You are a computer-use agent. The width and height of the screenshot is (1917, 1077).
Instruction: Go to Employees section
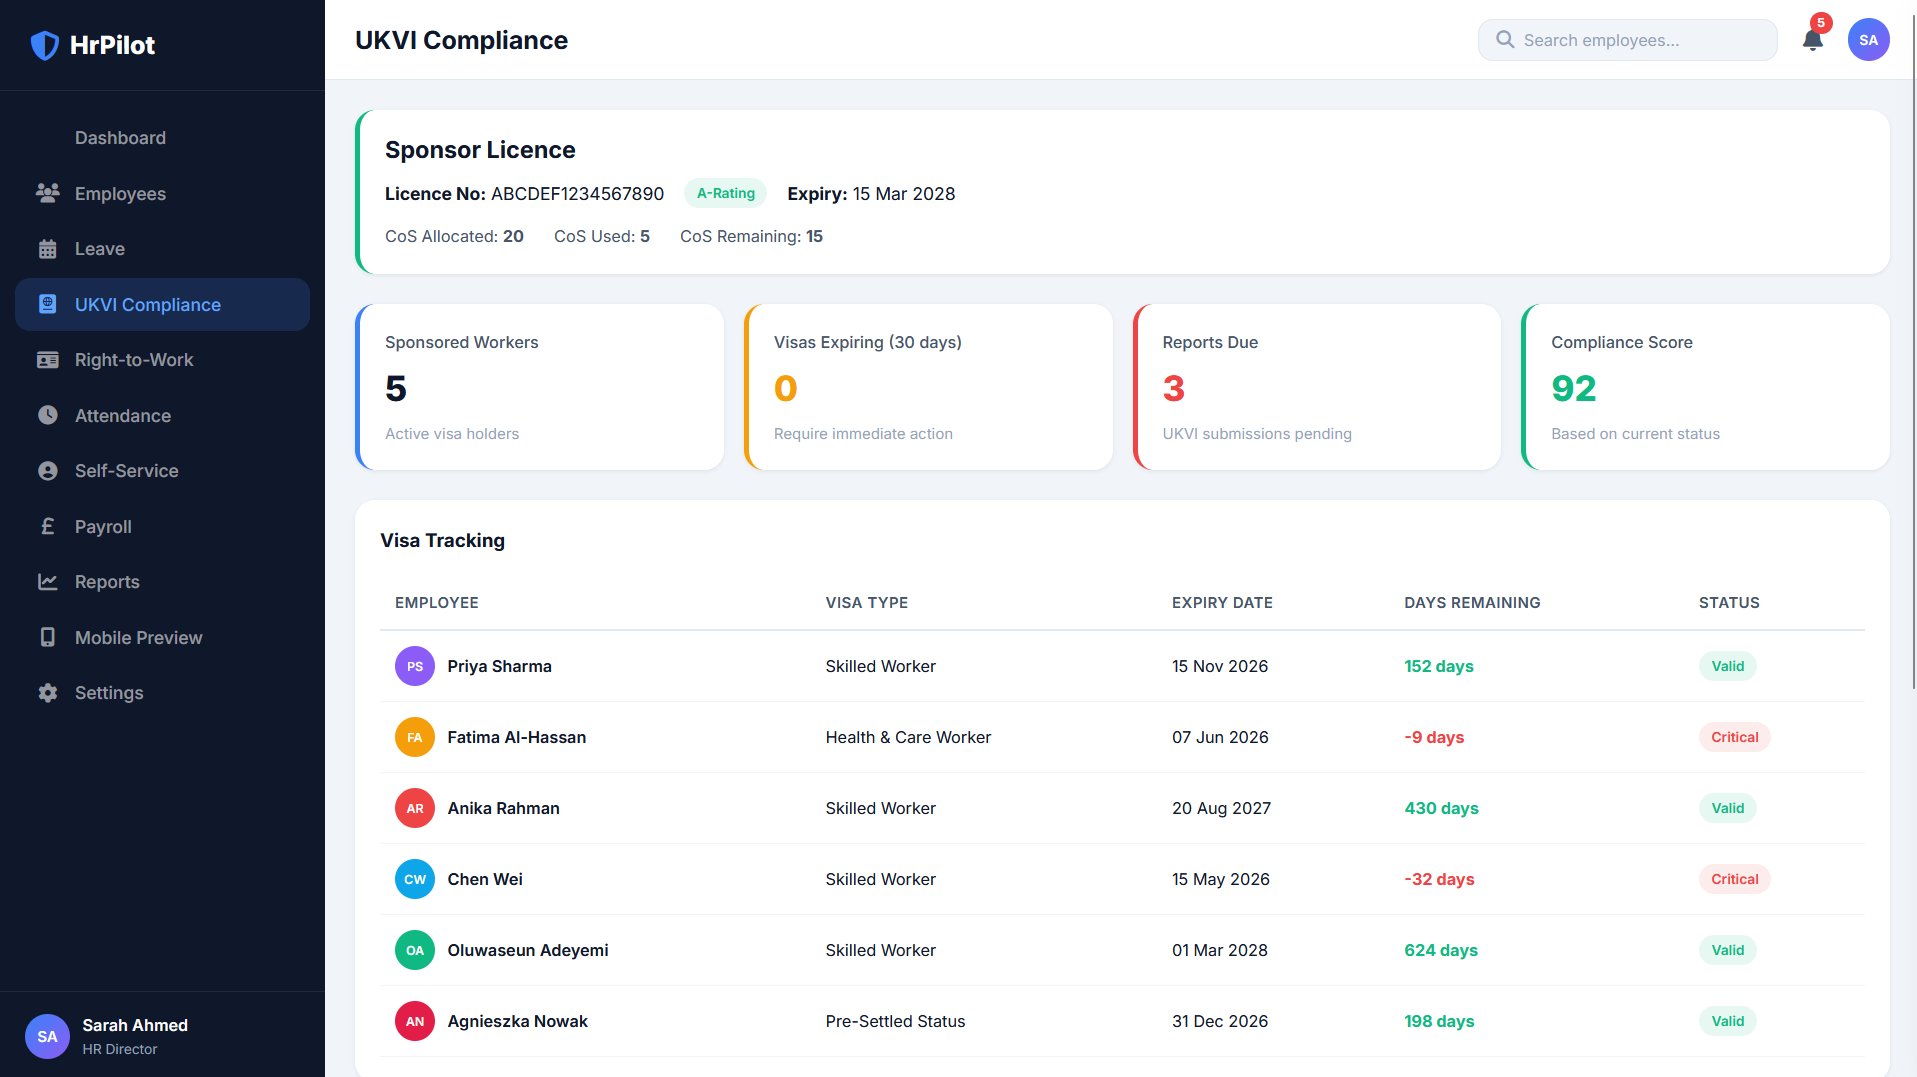[x=162, y=193]
